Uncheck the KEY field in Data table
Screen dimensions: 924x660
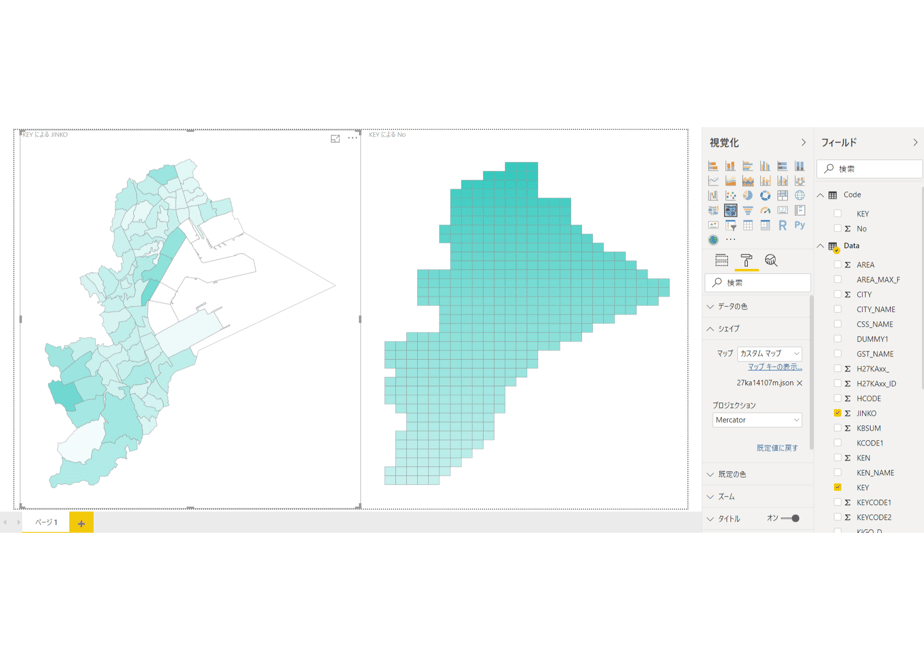837,487
